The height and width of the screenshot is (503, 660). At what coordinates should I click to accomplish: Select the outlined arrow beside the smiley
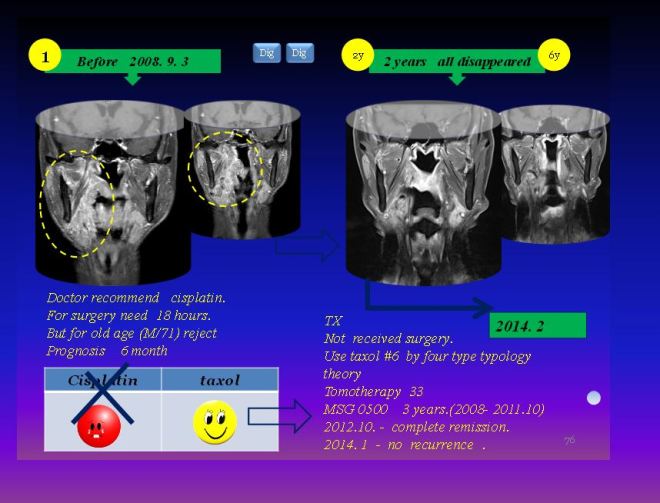[x=279, y=415]
